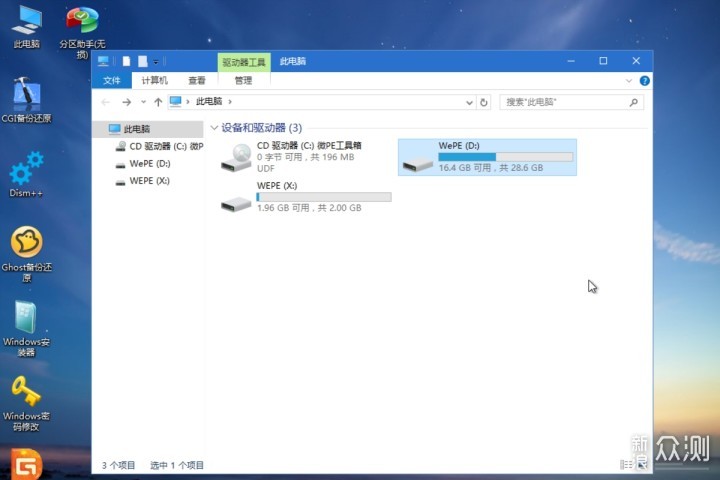Screen dimensions: 720x480
Task: Open the 此电脑 desktop icon
Action: pyautogui.click(x=27, y=28)
